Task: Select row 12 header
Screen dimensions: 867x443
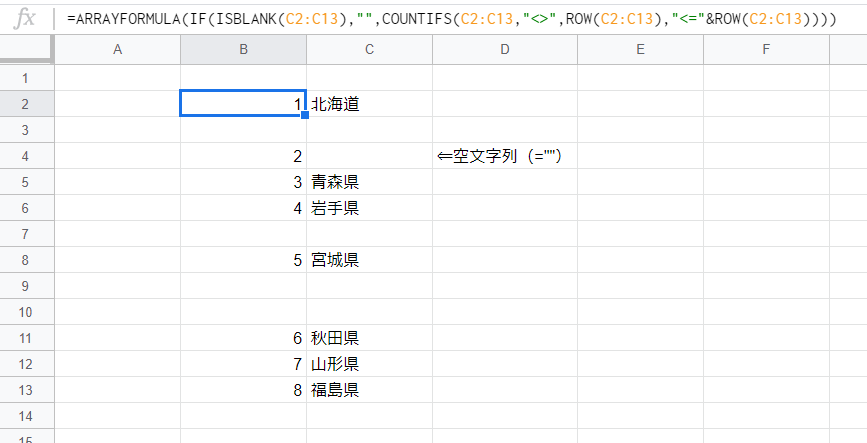Action: tap(27, 364)
